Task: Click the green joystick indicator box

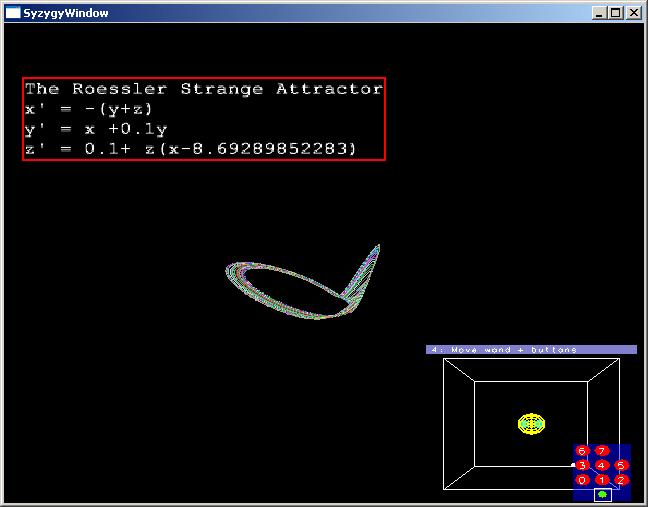Action: pyautogui.click(x=602, y=494)
